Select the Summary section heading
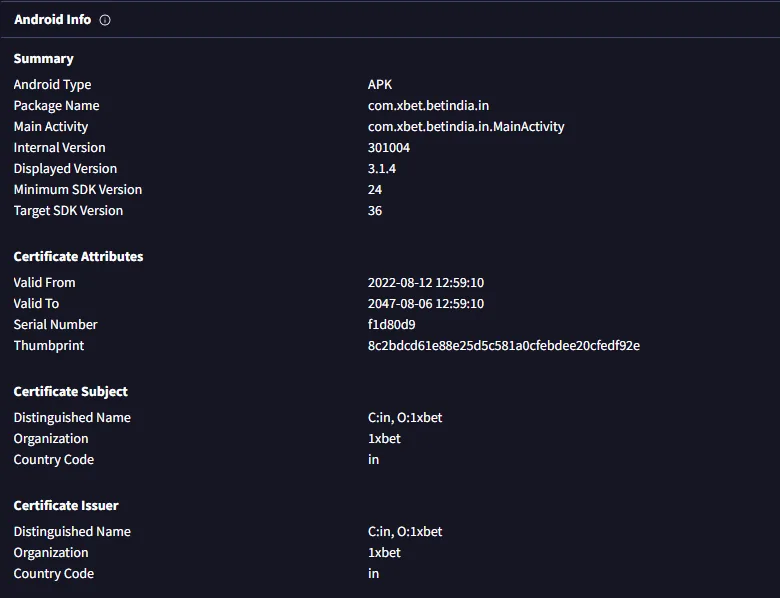The image size is (780, 598). click(x=44, y=59)
